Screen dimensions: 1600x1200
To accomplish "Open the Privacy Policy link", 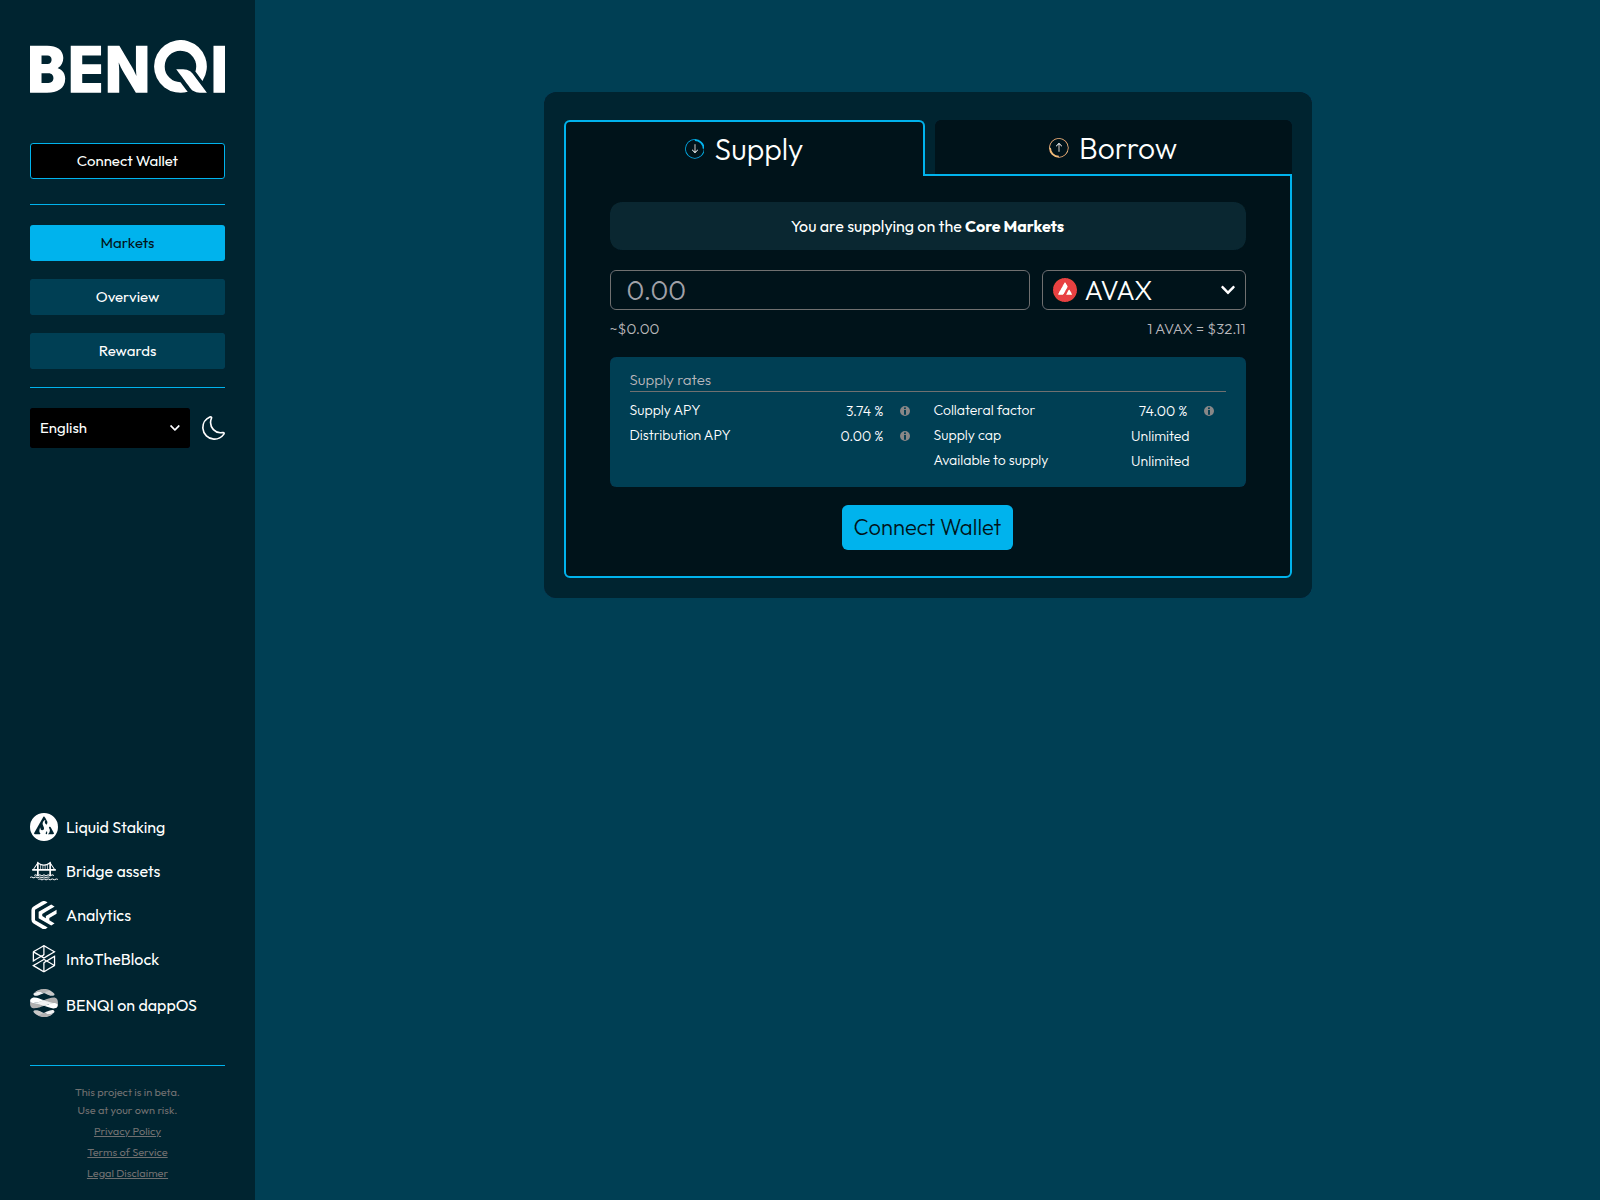I will coord(127,1131).
